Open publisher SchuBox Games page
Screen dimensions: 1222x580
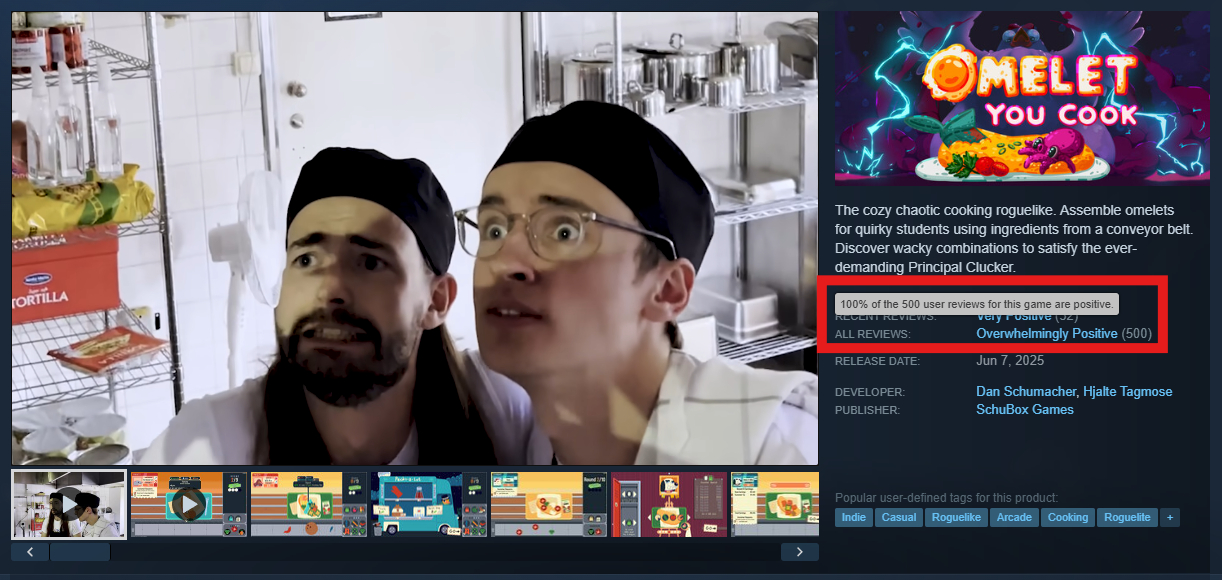click(1024, 409)
